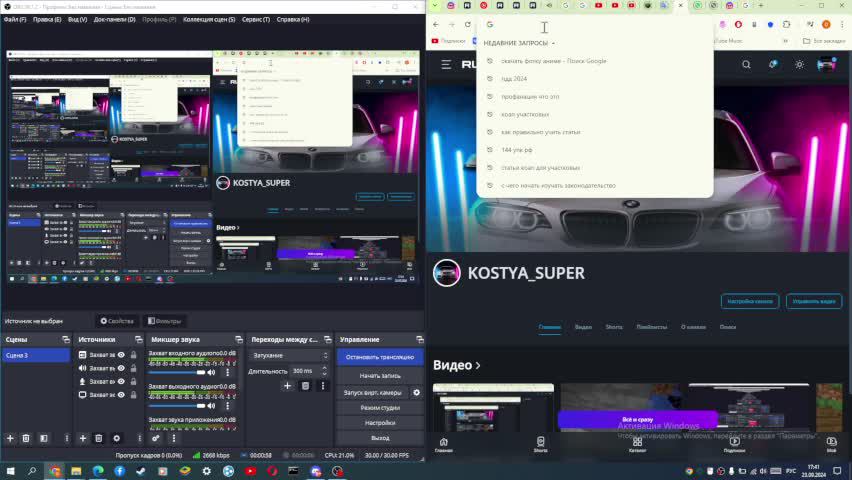
Task: Remove the selected source with the trash icon
Action: click(x=98, y=438)
